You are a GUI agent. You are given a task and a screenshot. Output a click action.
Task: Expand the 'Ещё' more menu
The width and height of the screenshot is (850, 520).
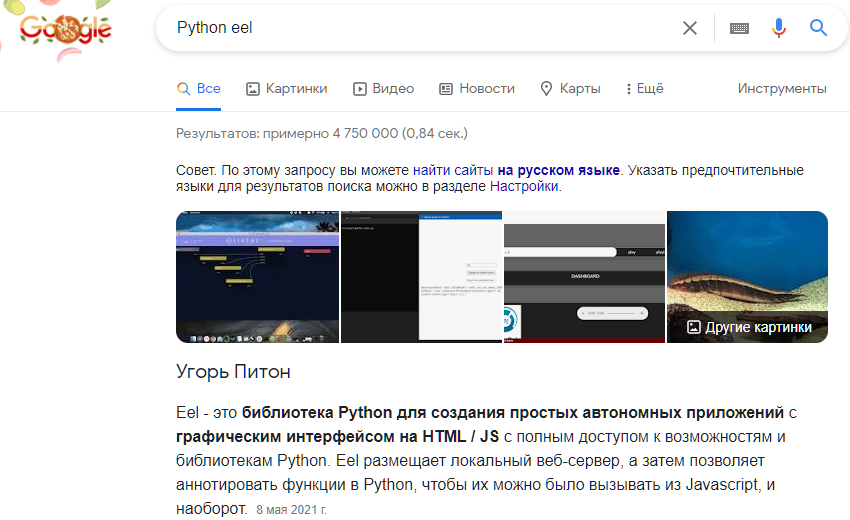(x=645, y=88)
